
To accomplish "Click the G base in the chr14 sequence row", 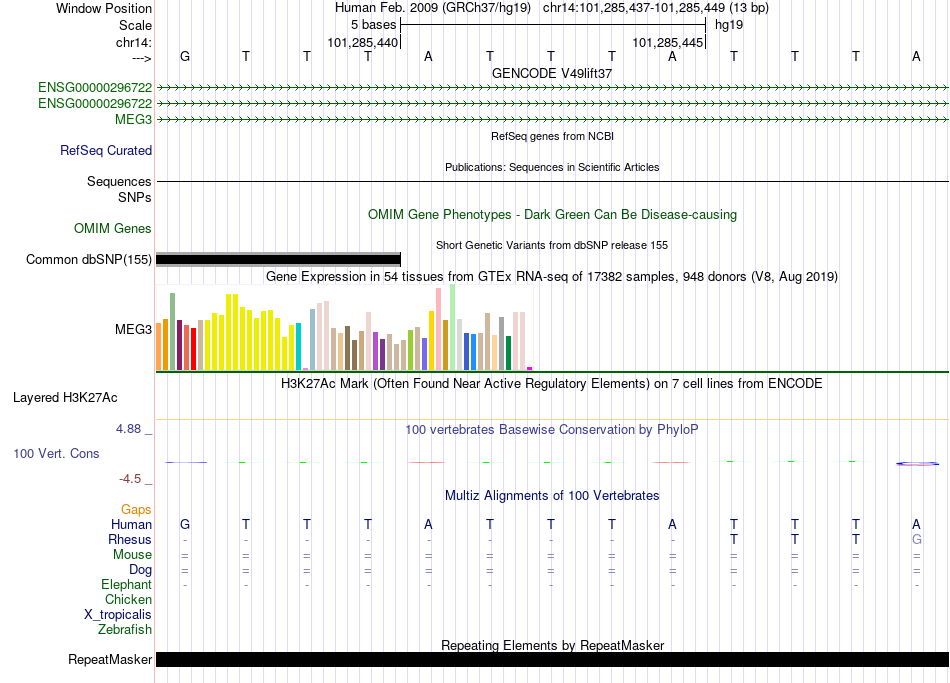I will (185, 56).
